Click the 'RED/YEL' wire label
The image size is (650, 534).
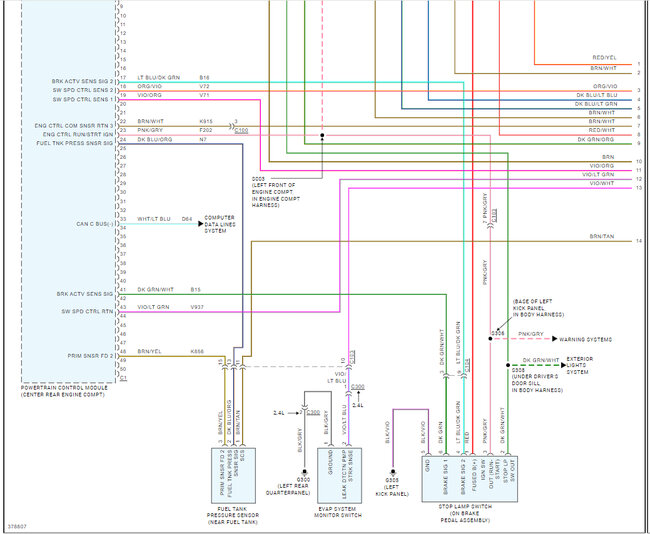click(604, 58)
